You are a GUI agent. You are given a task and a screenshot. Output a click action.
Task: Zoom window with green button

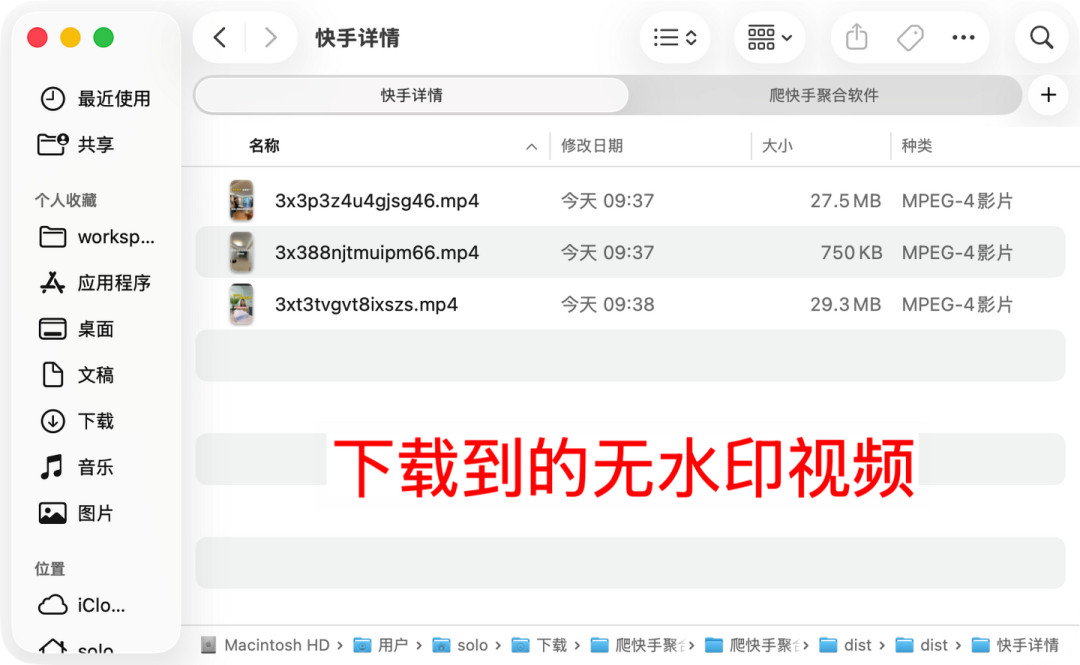click(103, 37)
